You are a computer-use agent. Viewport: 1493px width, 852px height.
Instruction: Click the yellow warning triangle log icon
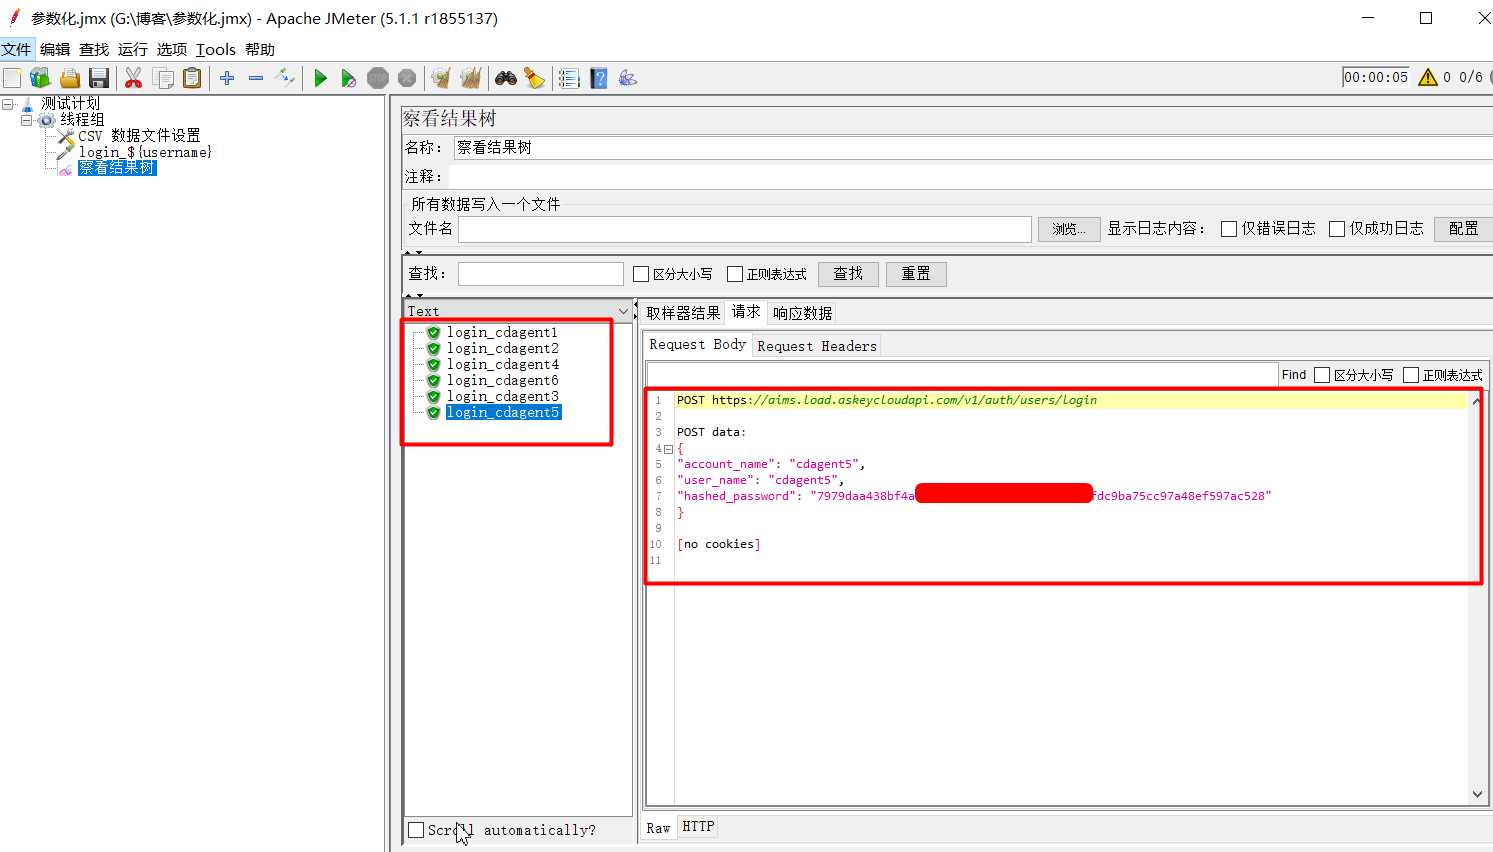click(x=1428, y=77)
